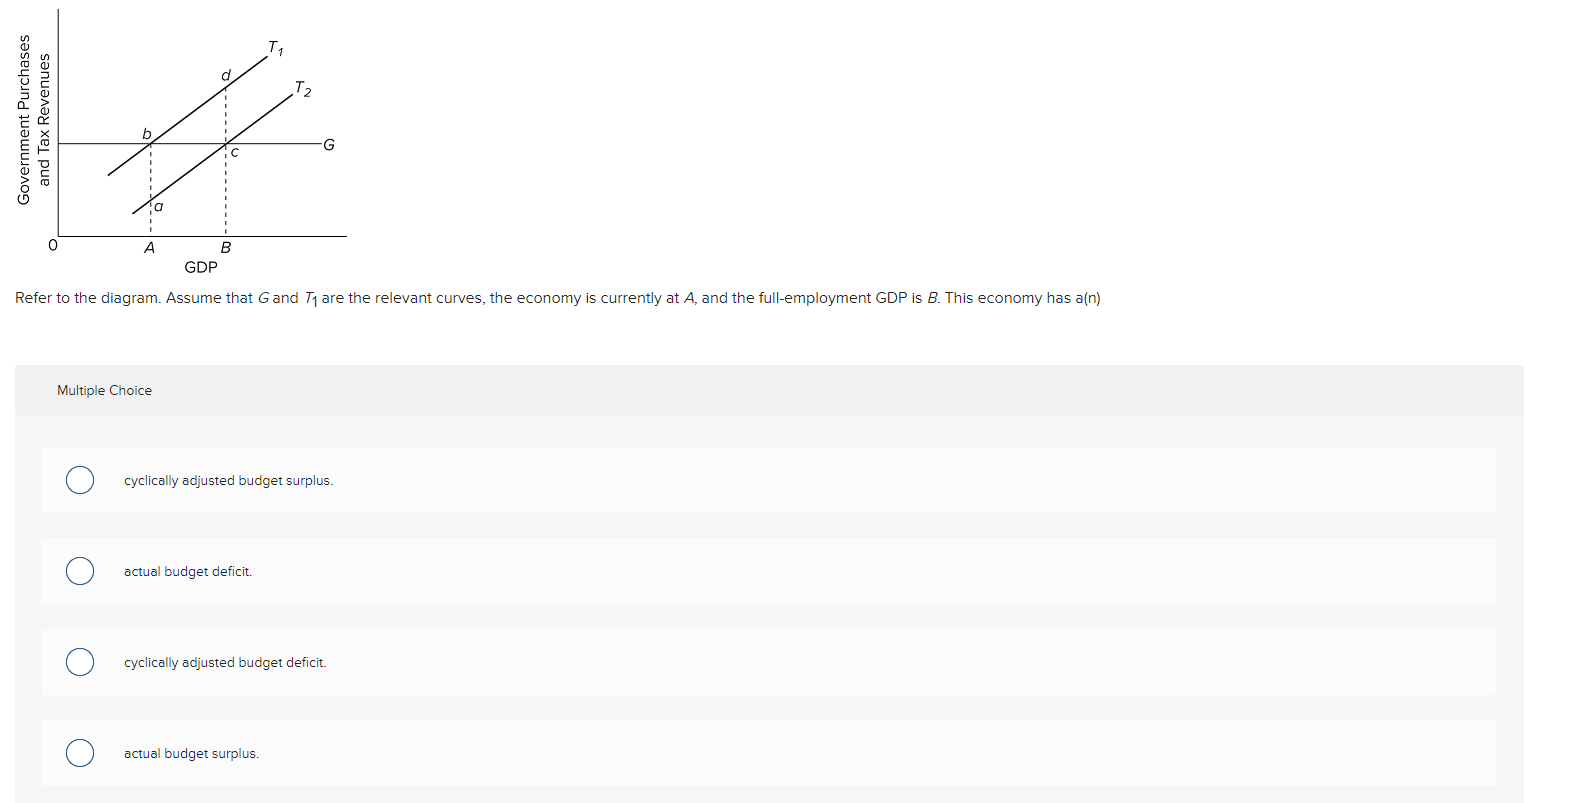The height and width of the screenshot is (803, 1572).
Task: Click point c on the diagram
Action: point(235,153)
